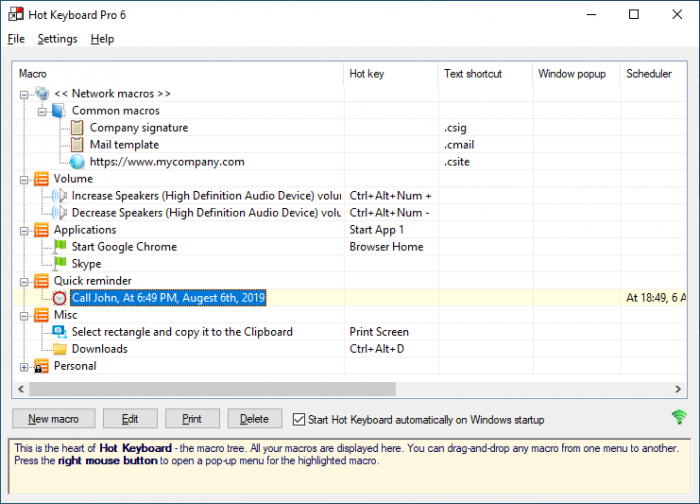Click the Window popup column header
This screenshot has width=700, height=504.
[577, 74]
